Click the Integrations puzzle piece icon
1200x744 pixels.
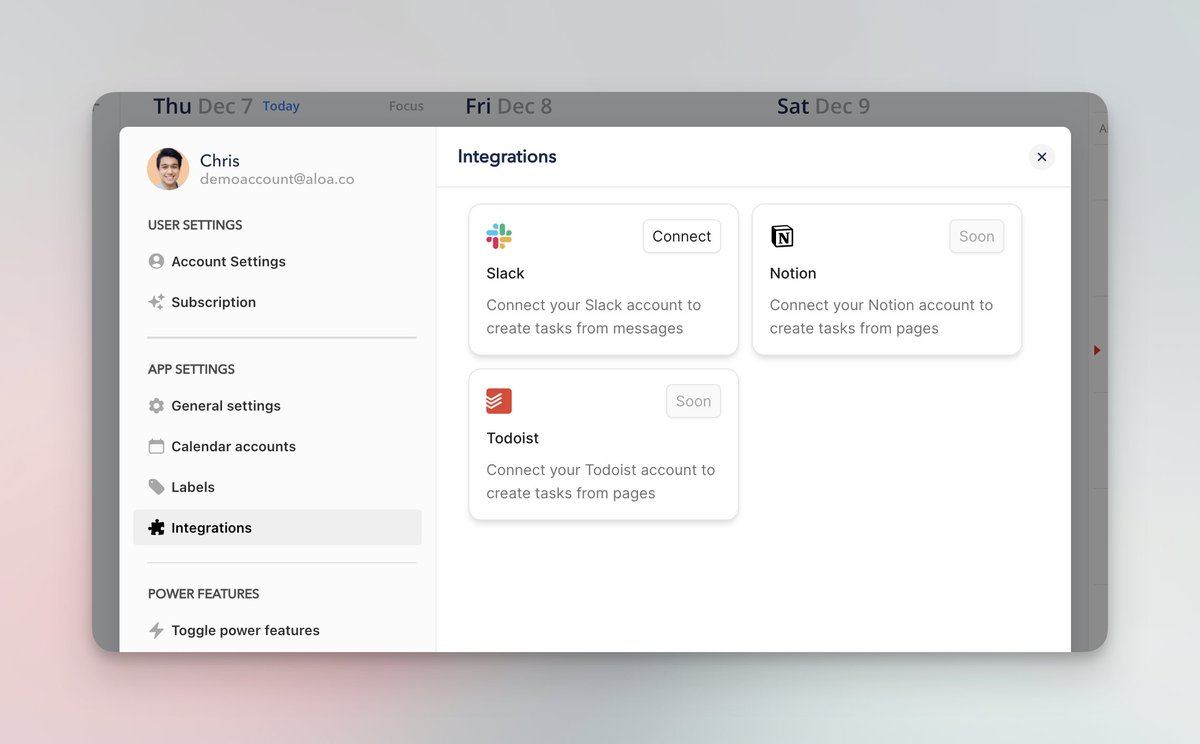pyautogui.click(x=156, y=528)
